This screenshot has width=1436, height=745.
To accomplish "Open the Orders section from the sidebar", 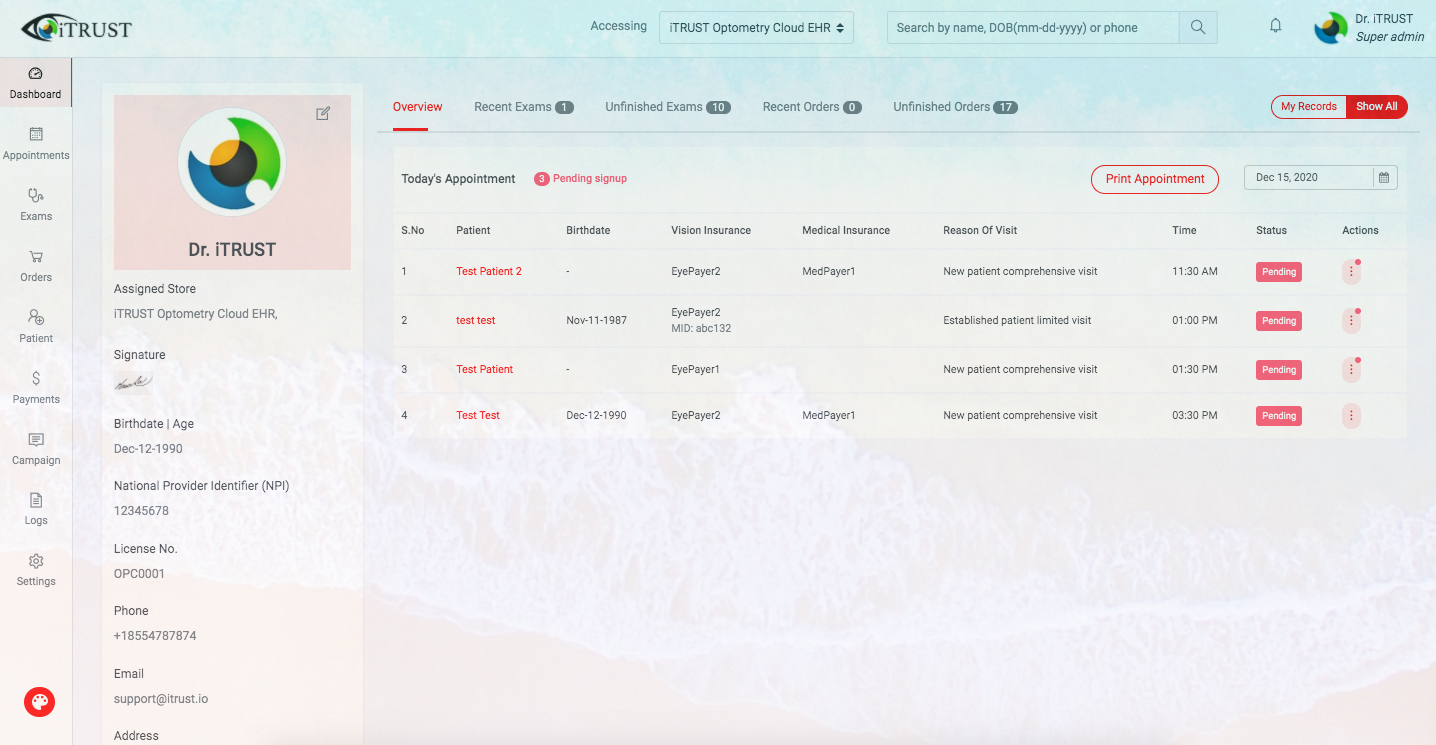I will [36, 263].
